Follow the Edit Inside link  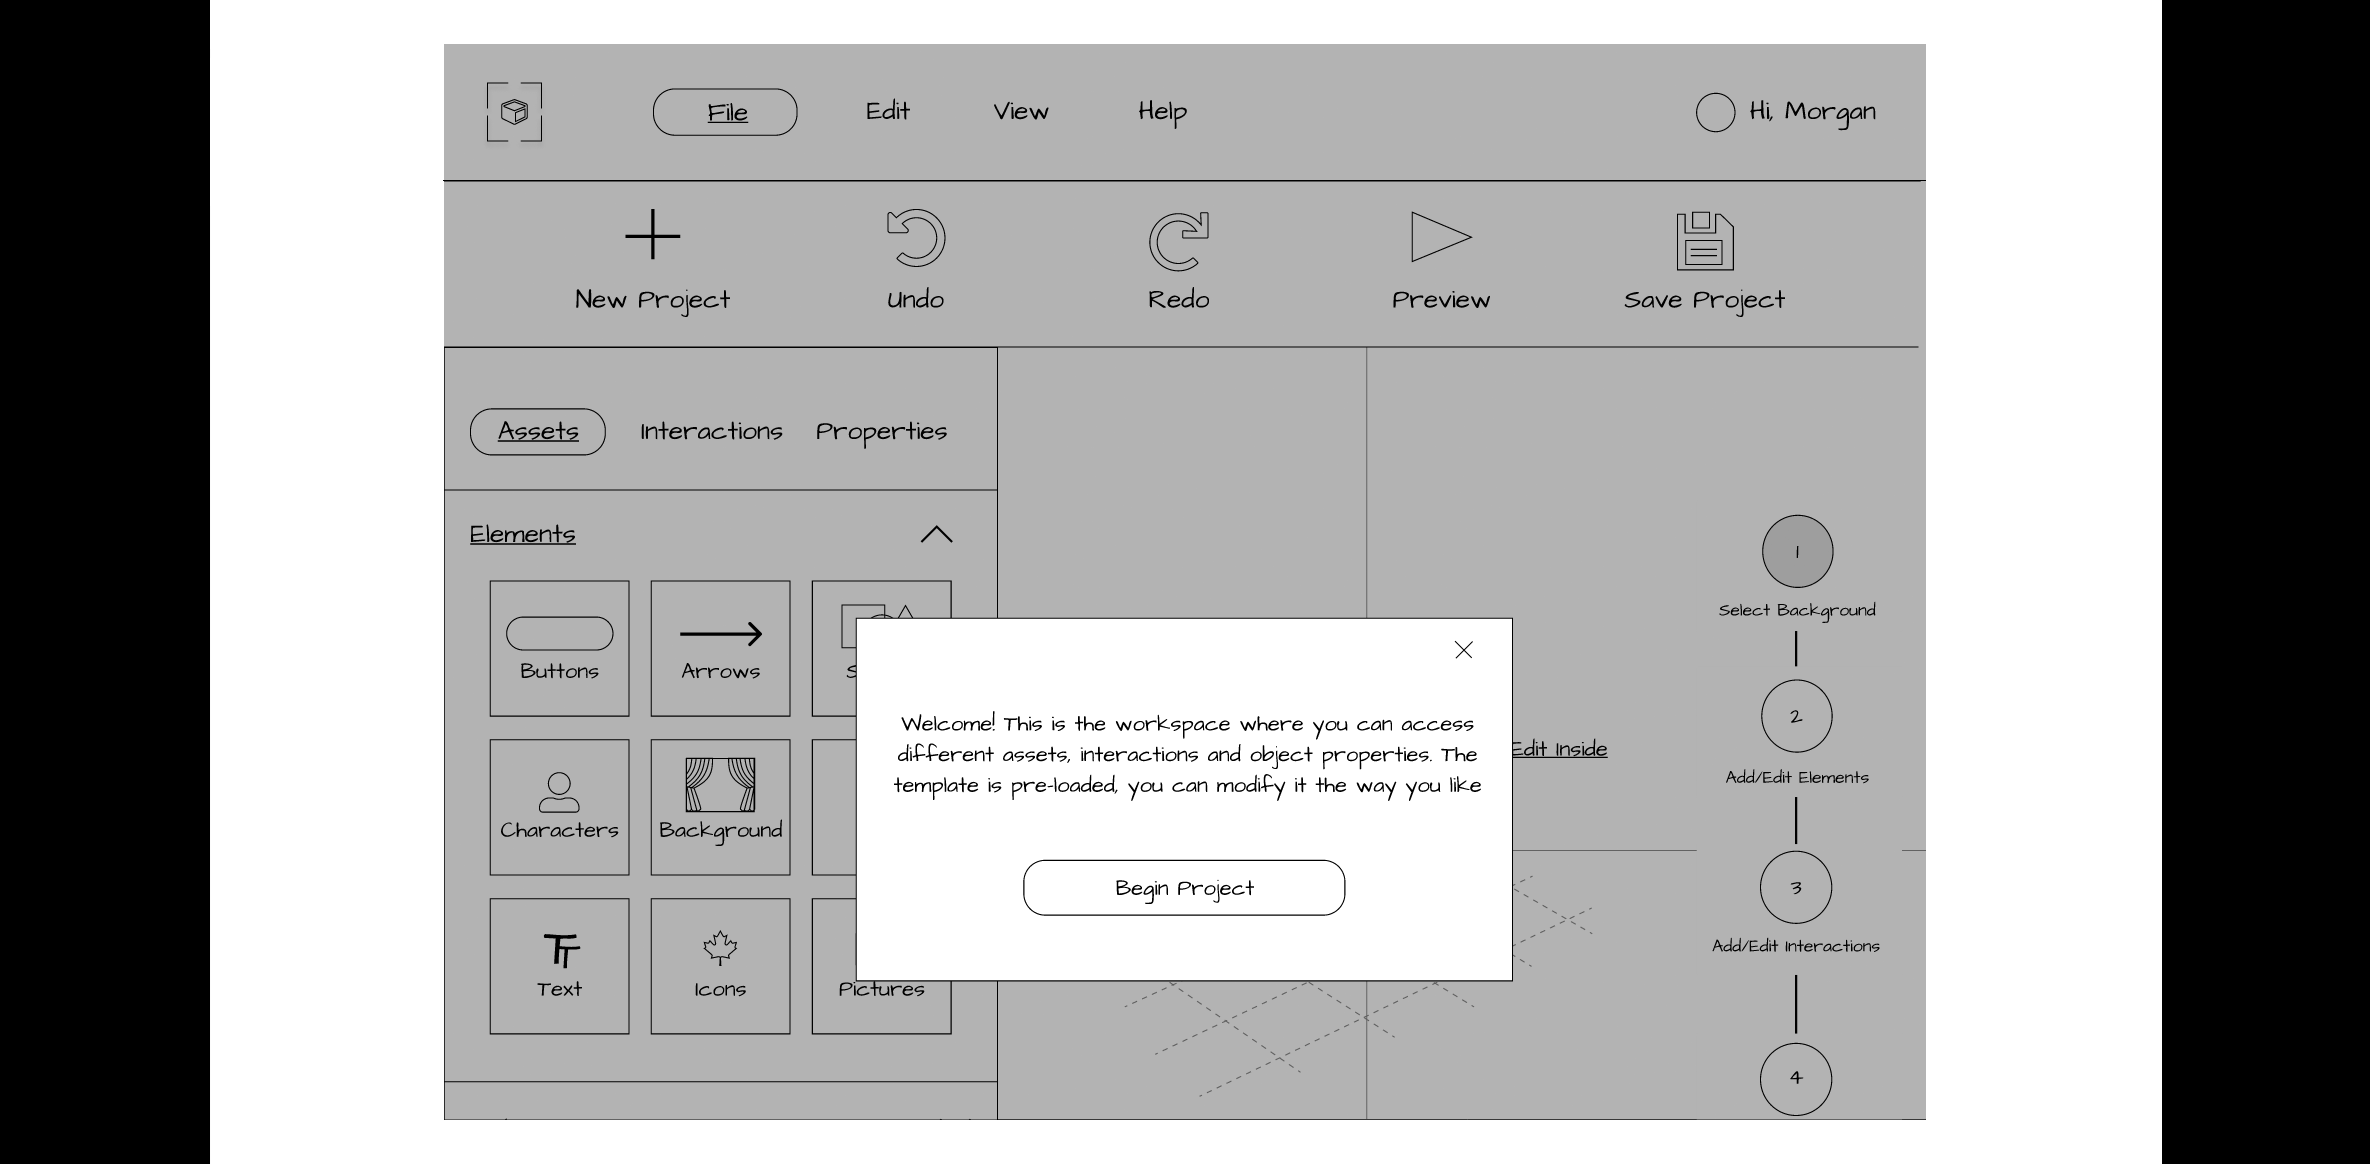pyautogui.click(x=1556, y=748)
